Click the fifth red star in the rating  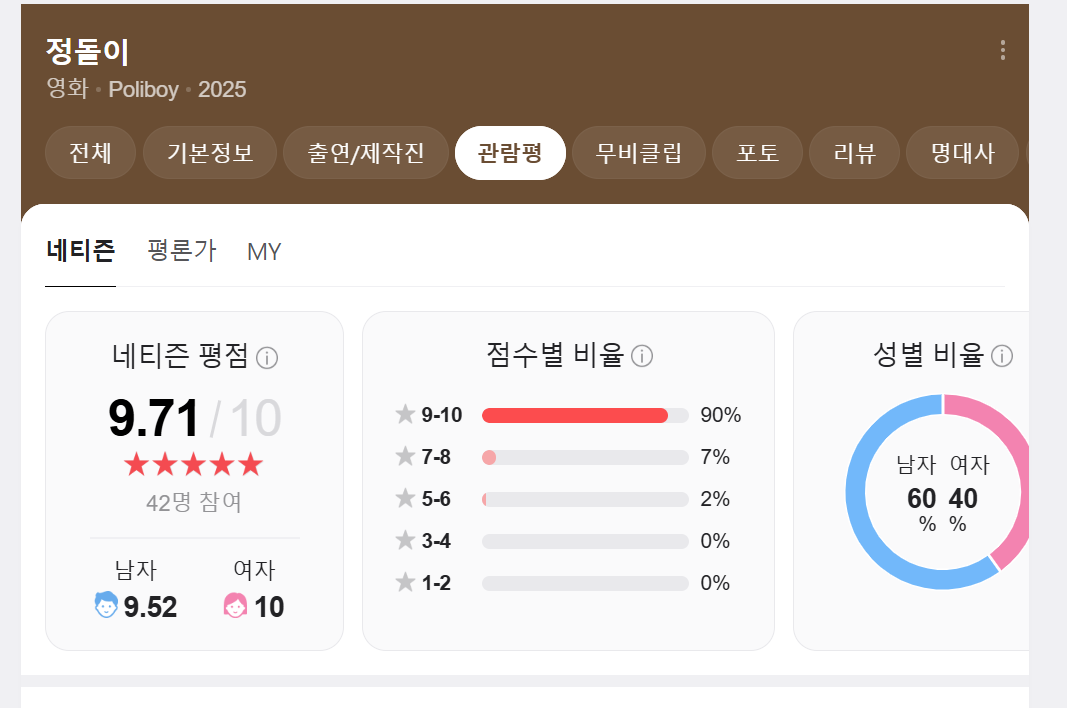coord(249,463)
